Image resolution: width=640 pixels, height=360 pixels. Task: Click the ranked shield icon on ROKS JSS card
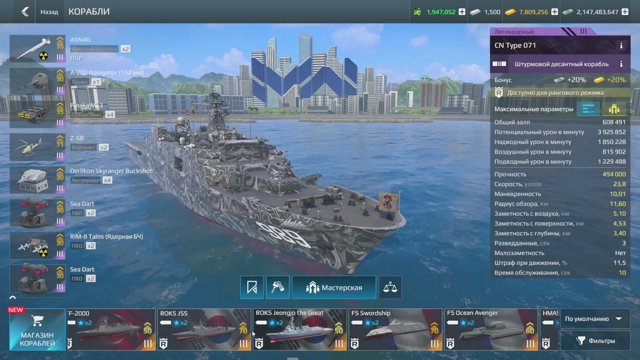(163, 344)
